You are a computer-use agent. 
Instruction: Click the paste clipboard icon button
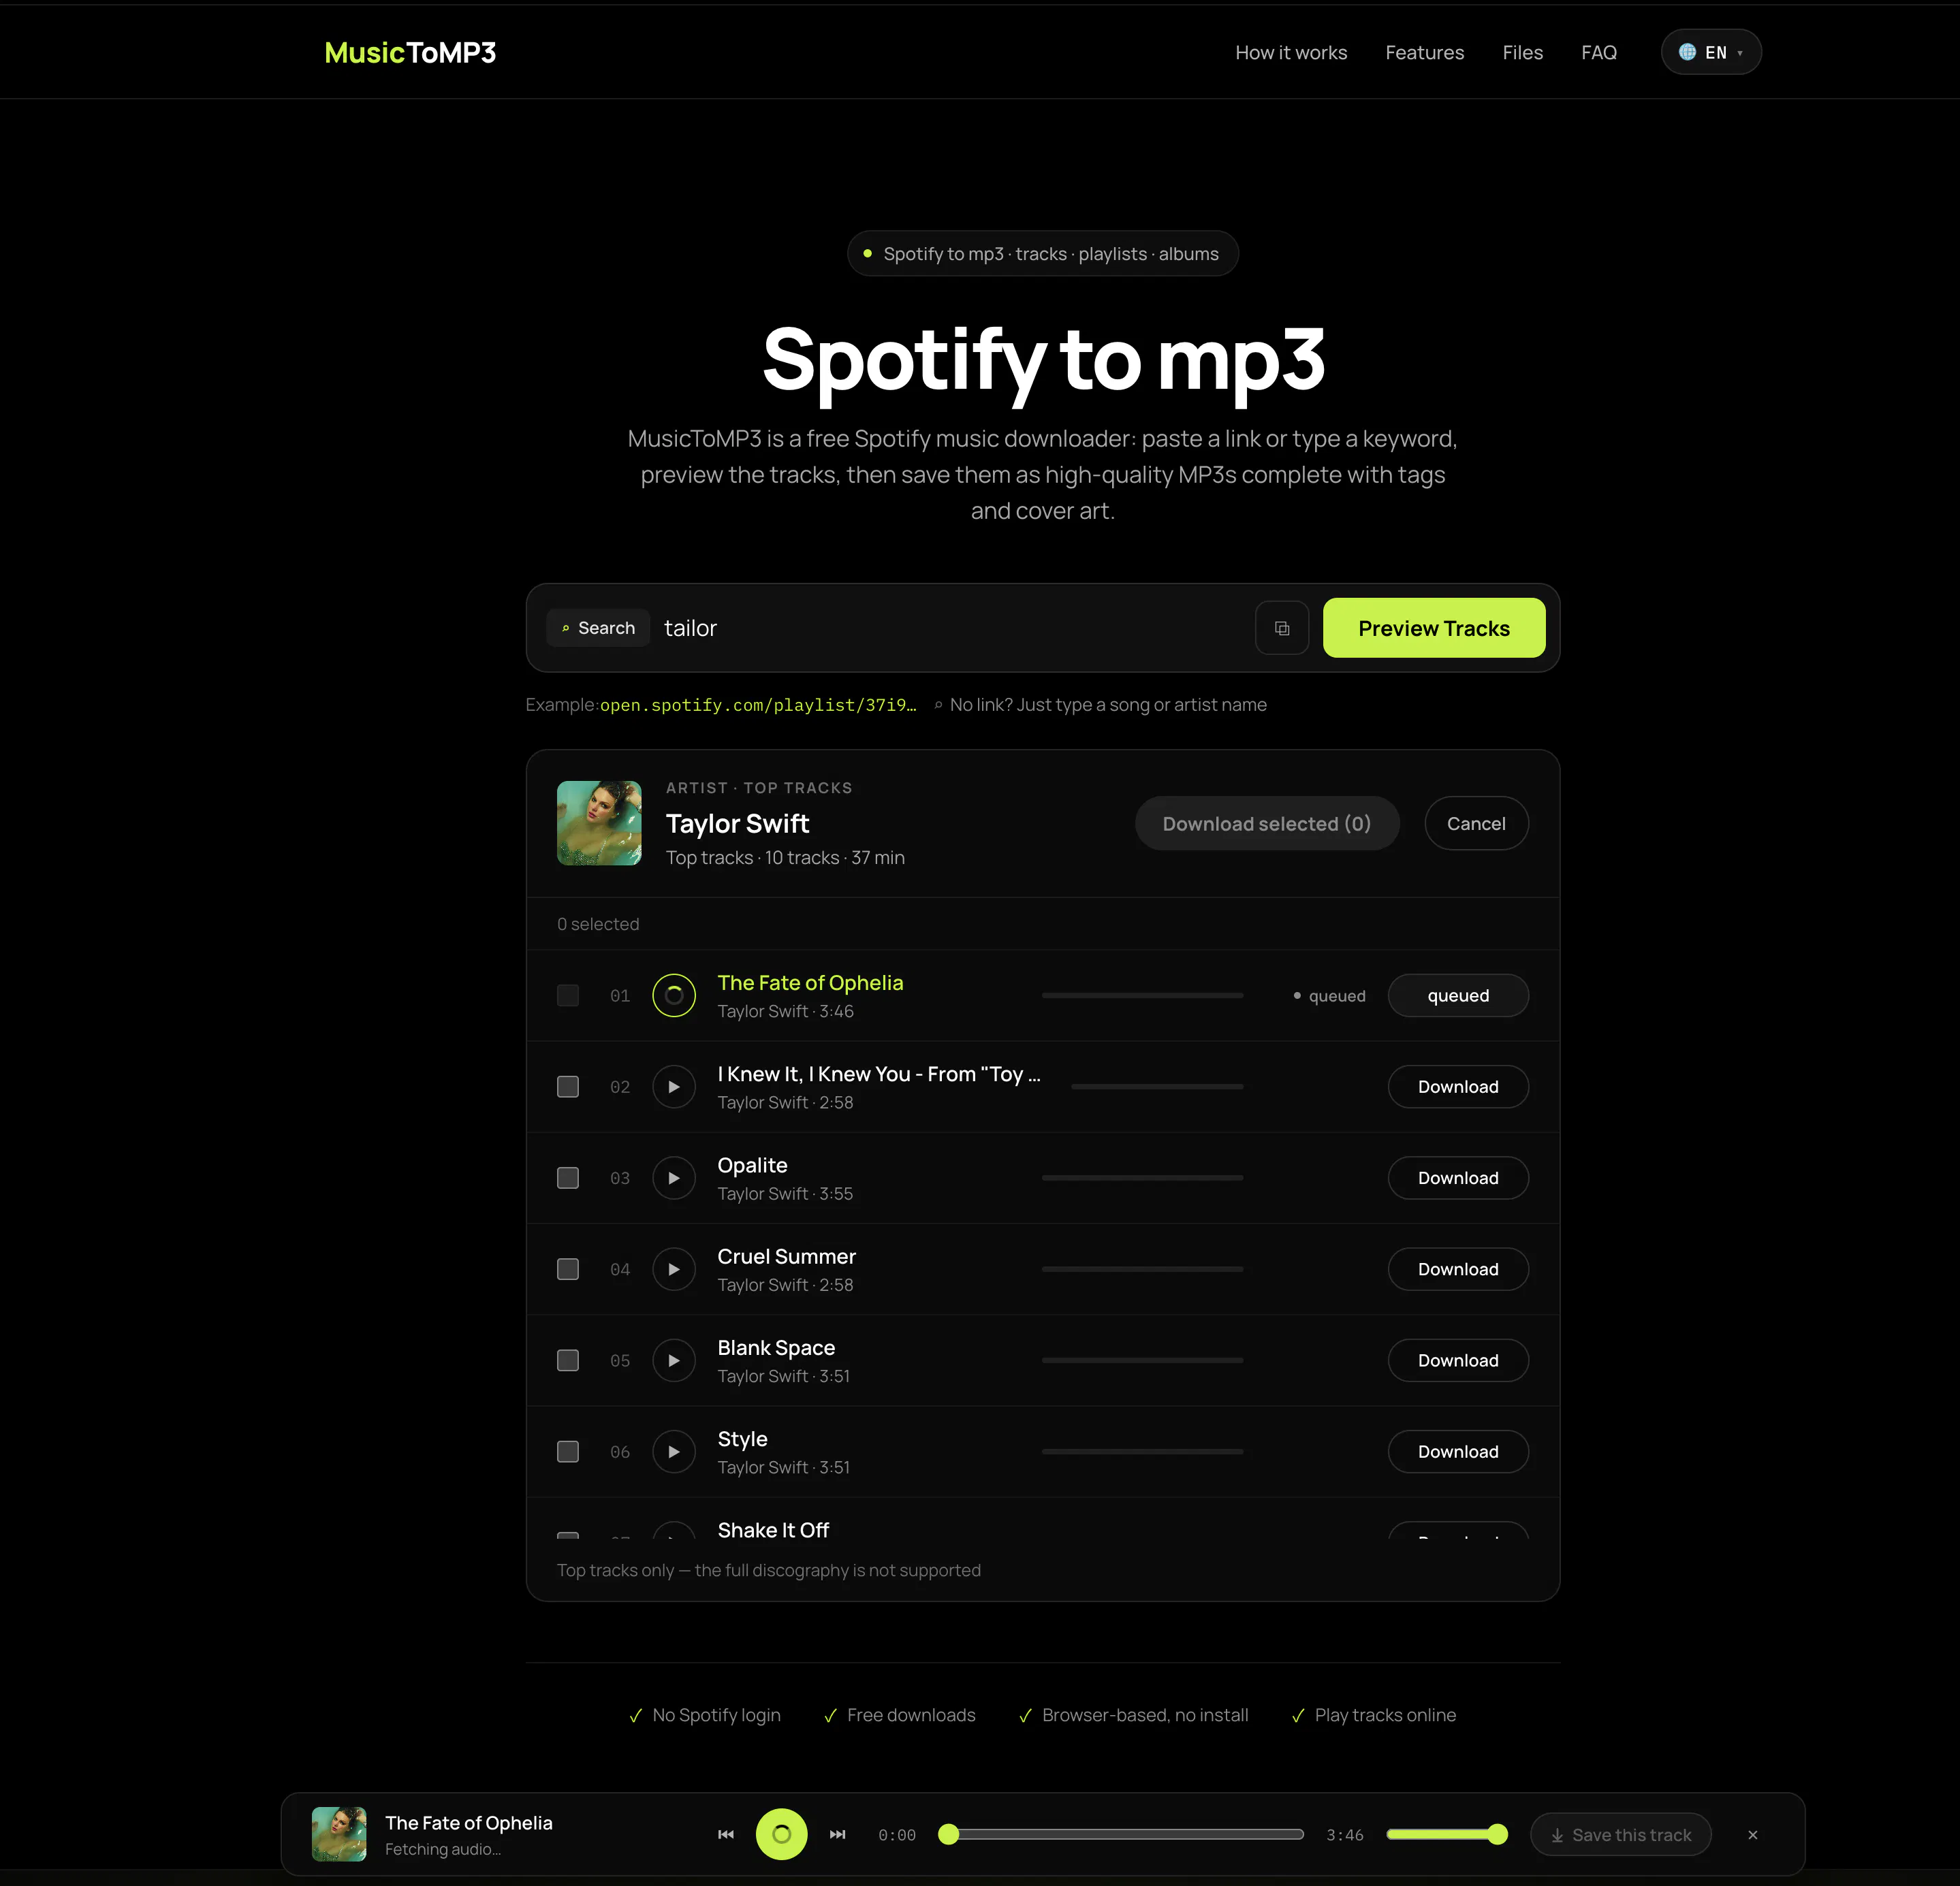tap(1282, 628)
